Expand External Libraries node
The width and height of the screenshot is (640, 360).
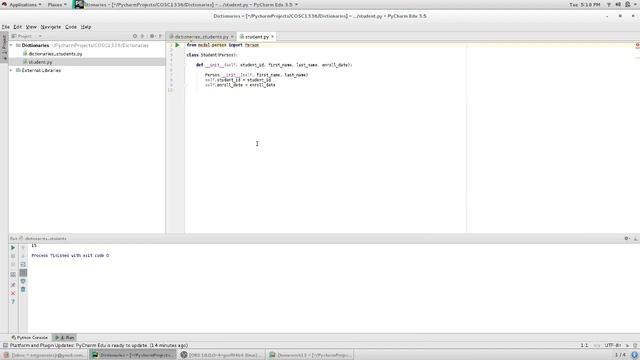[x=11, y=70]
